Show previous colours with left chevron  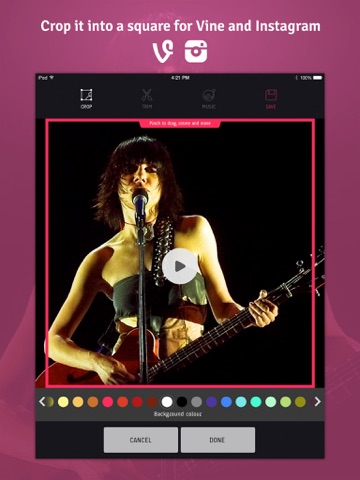(42, 402)
